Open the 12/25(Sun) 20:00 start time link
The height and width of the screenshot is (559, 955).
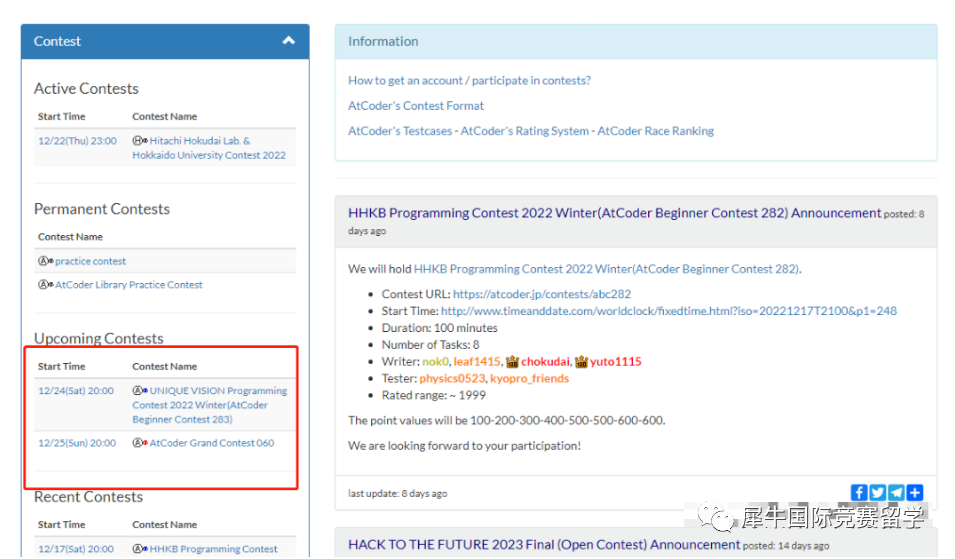[77, 443]
